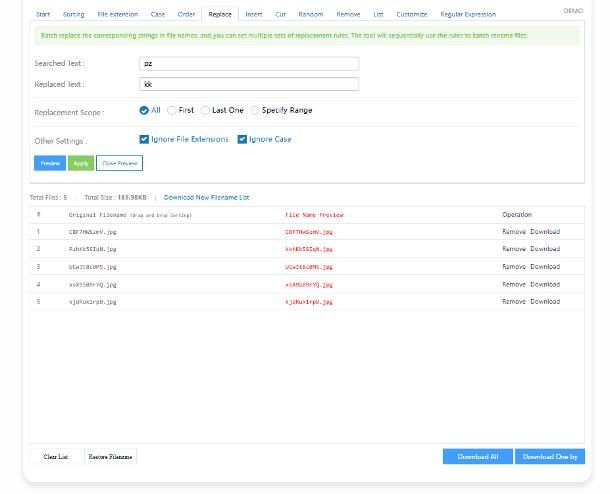Open the File extension tab
The height and width of the screenshot is (494, 610).
point(118,15)
